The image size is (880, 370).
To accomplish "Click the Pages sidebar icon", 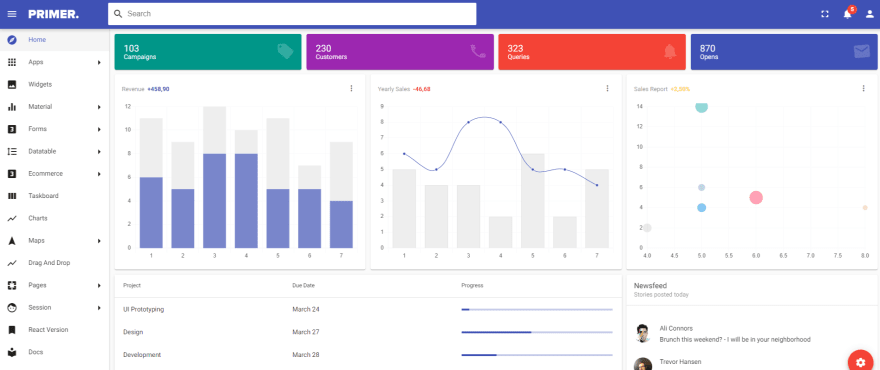I will [12, 285].
